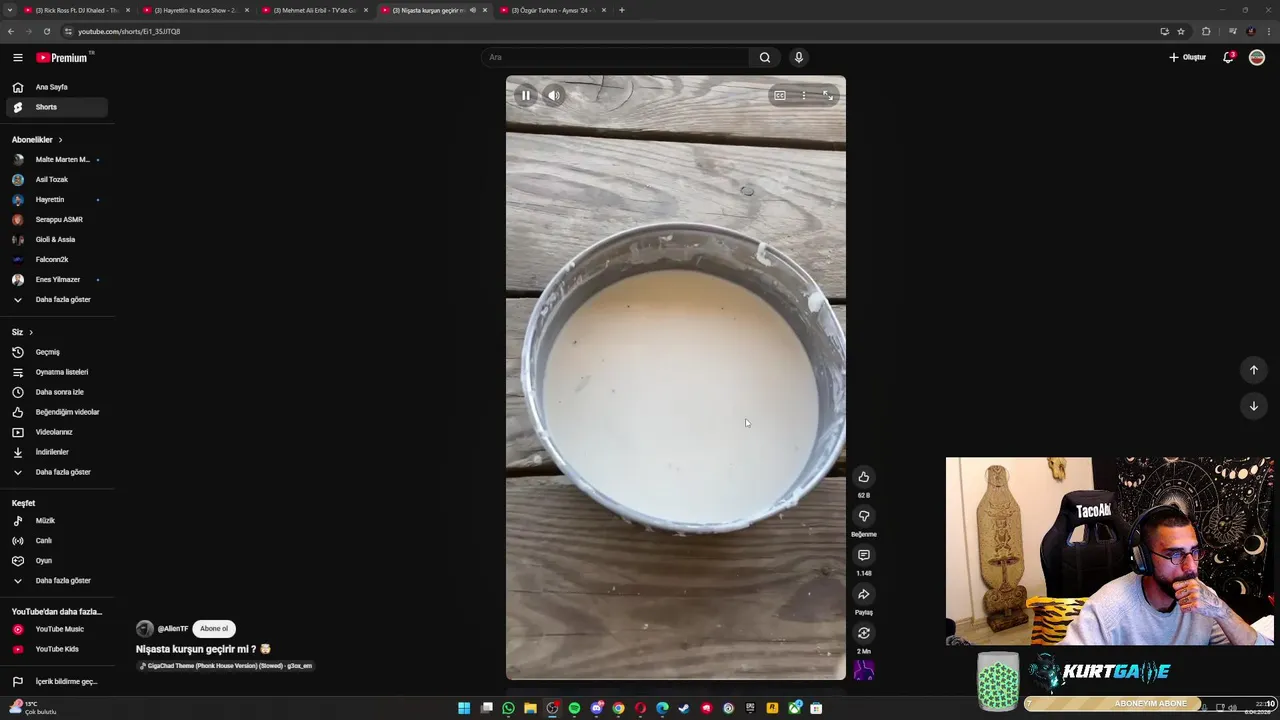Open Oyun gaming under Keşfet

pyautogui.click(x=57, y=561)
